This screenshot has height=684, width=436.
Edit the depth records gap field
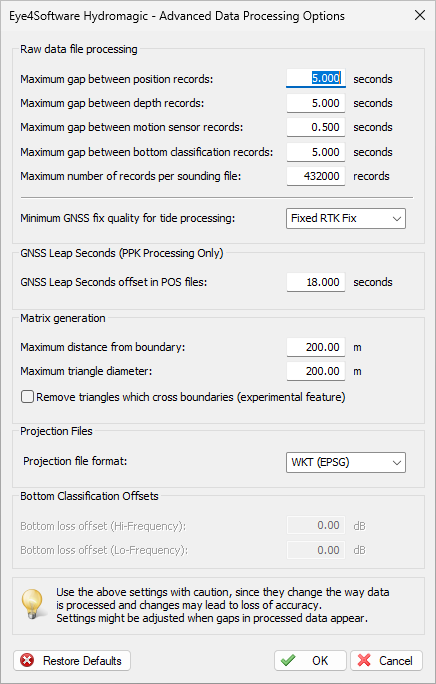[x=316, y=103]
